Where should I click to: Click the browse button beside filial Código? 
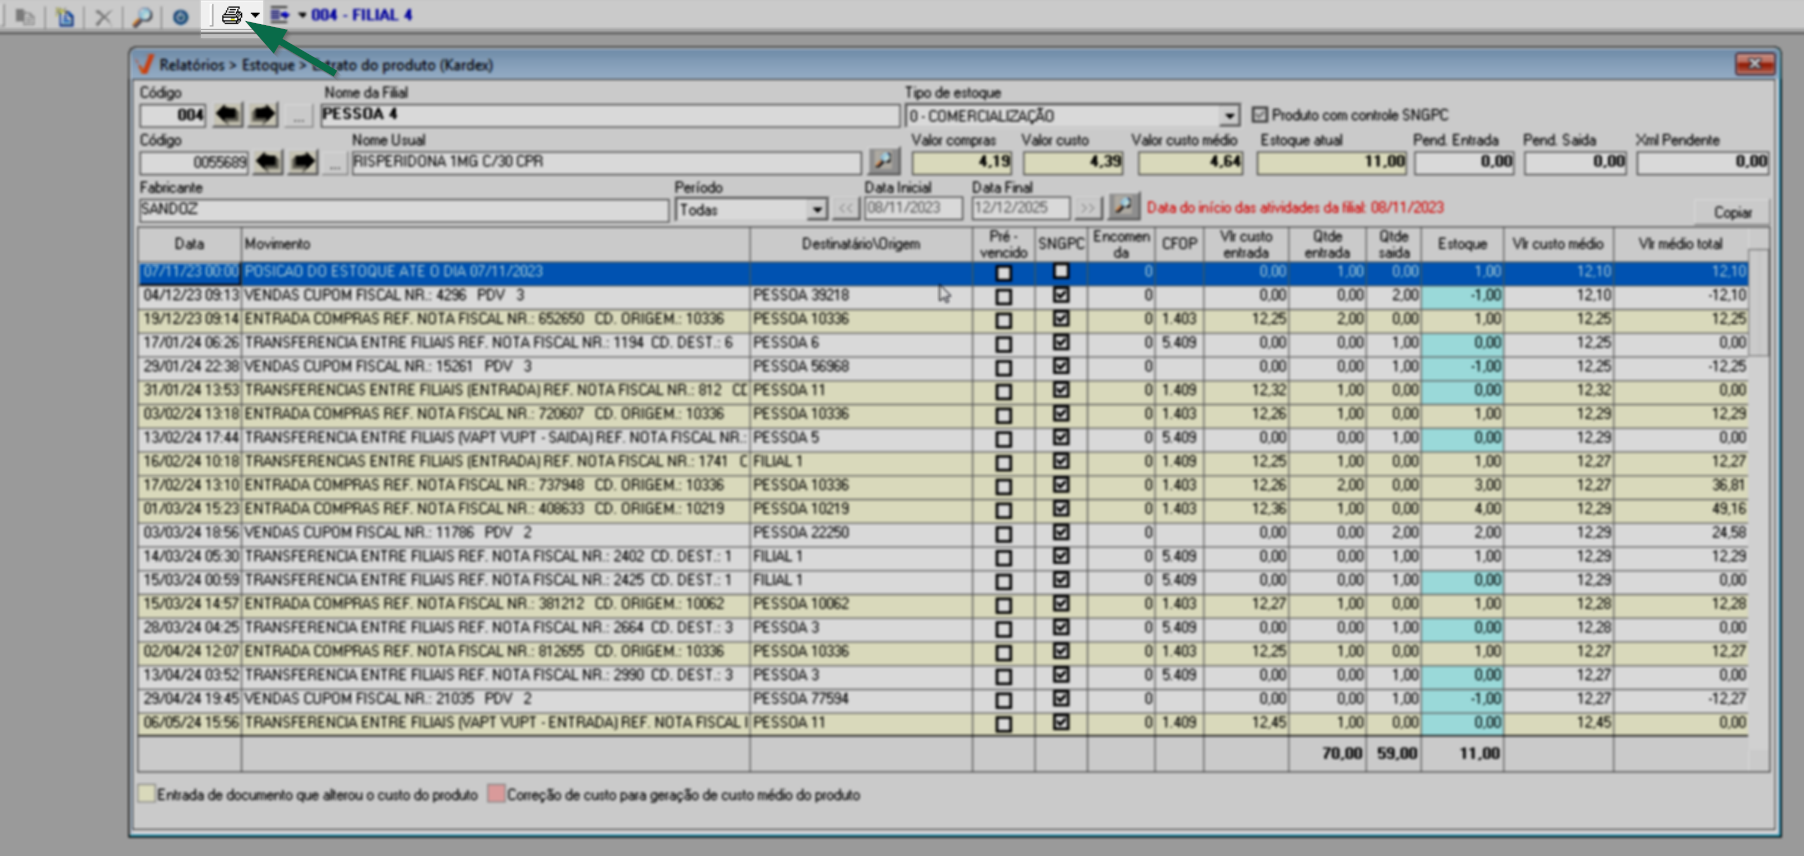tap(299, 116)
